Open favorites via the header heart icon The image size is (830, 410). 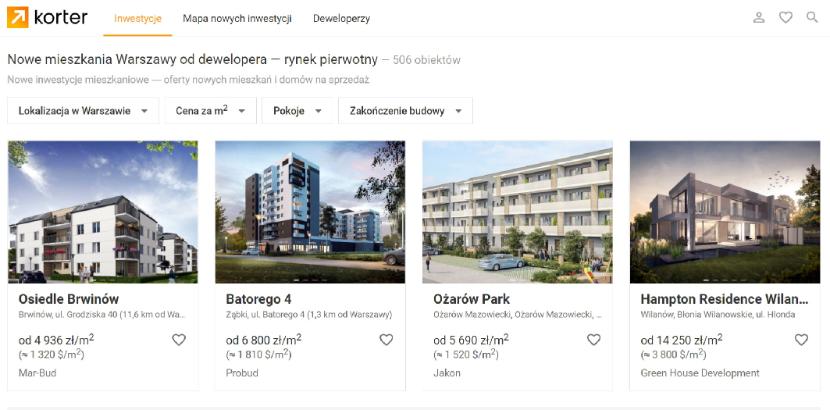[x=786, y=18]
